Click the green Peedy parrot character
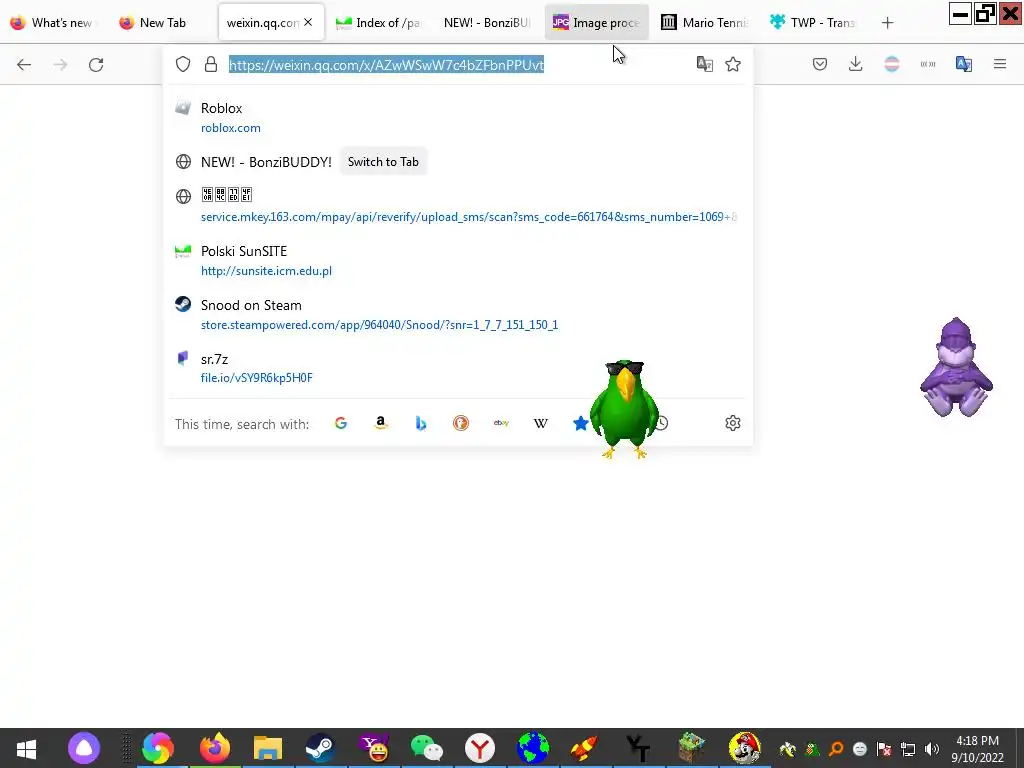1024x768 pixels. point(623,409)
